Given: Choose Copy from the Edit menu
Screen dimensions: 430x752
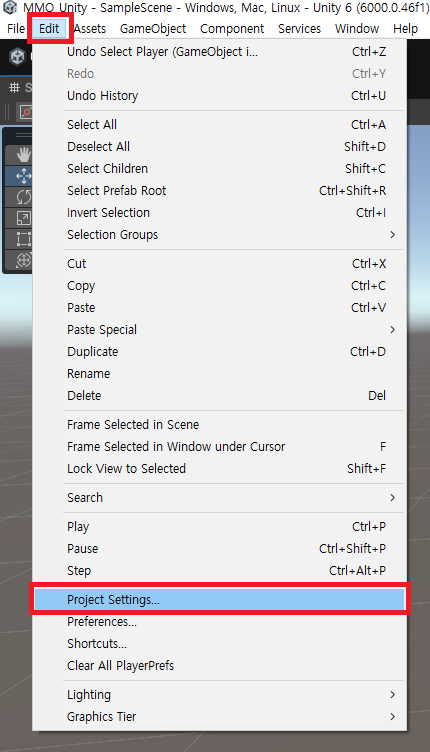Looking at the screenshot, I should click(220, 286).
